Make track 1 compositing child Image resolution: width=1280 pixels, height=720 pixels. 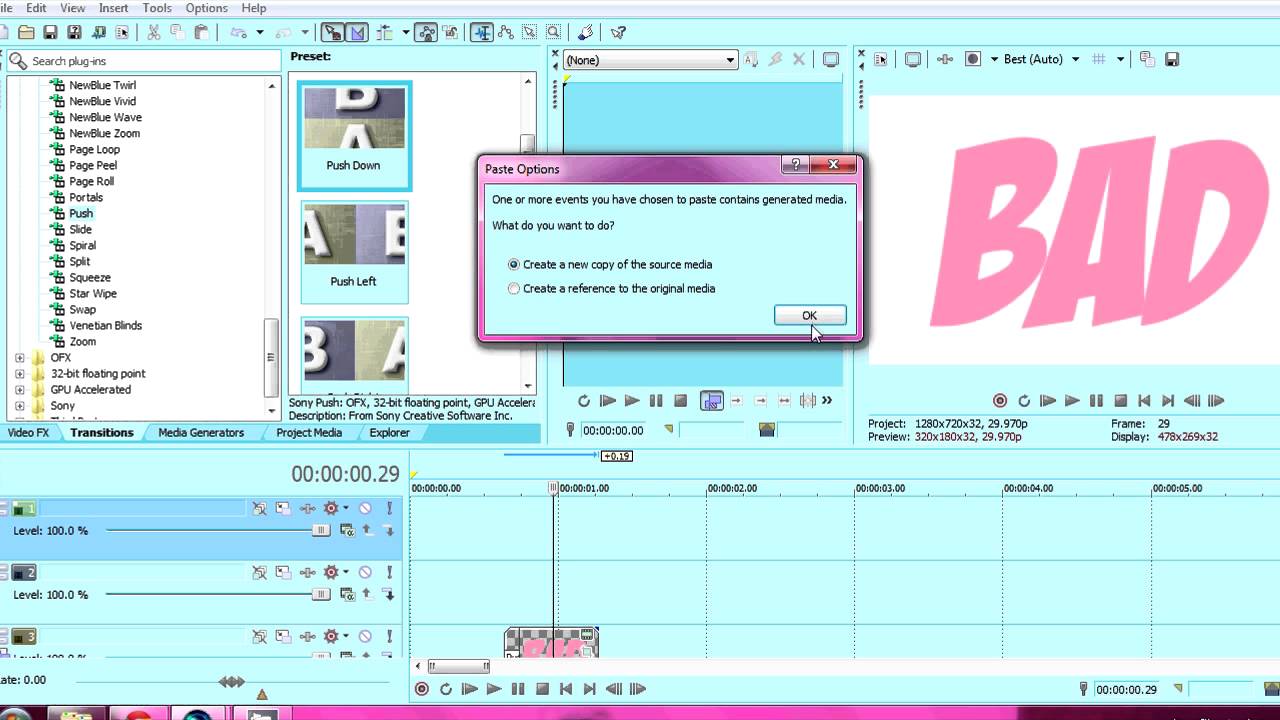click(x=389, y=530)
